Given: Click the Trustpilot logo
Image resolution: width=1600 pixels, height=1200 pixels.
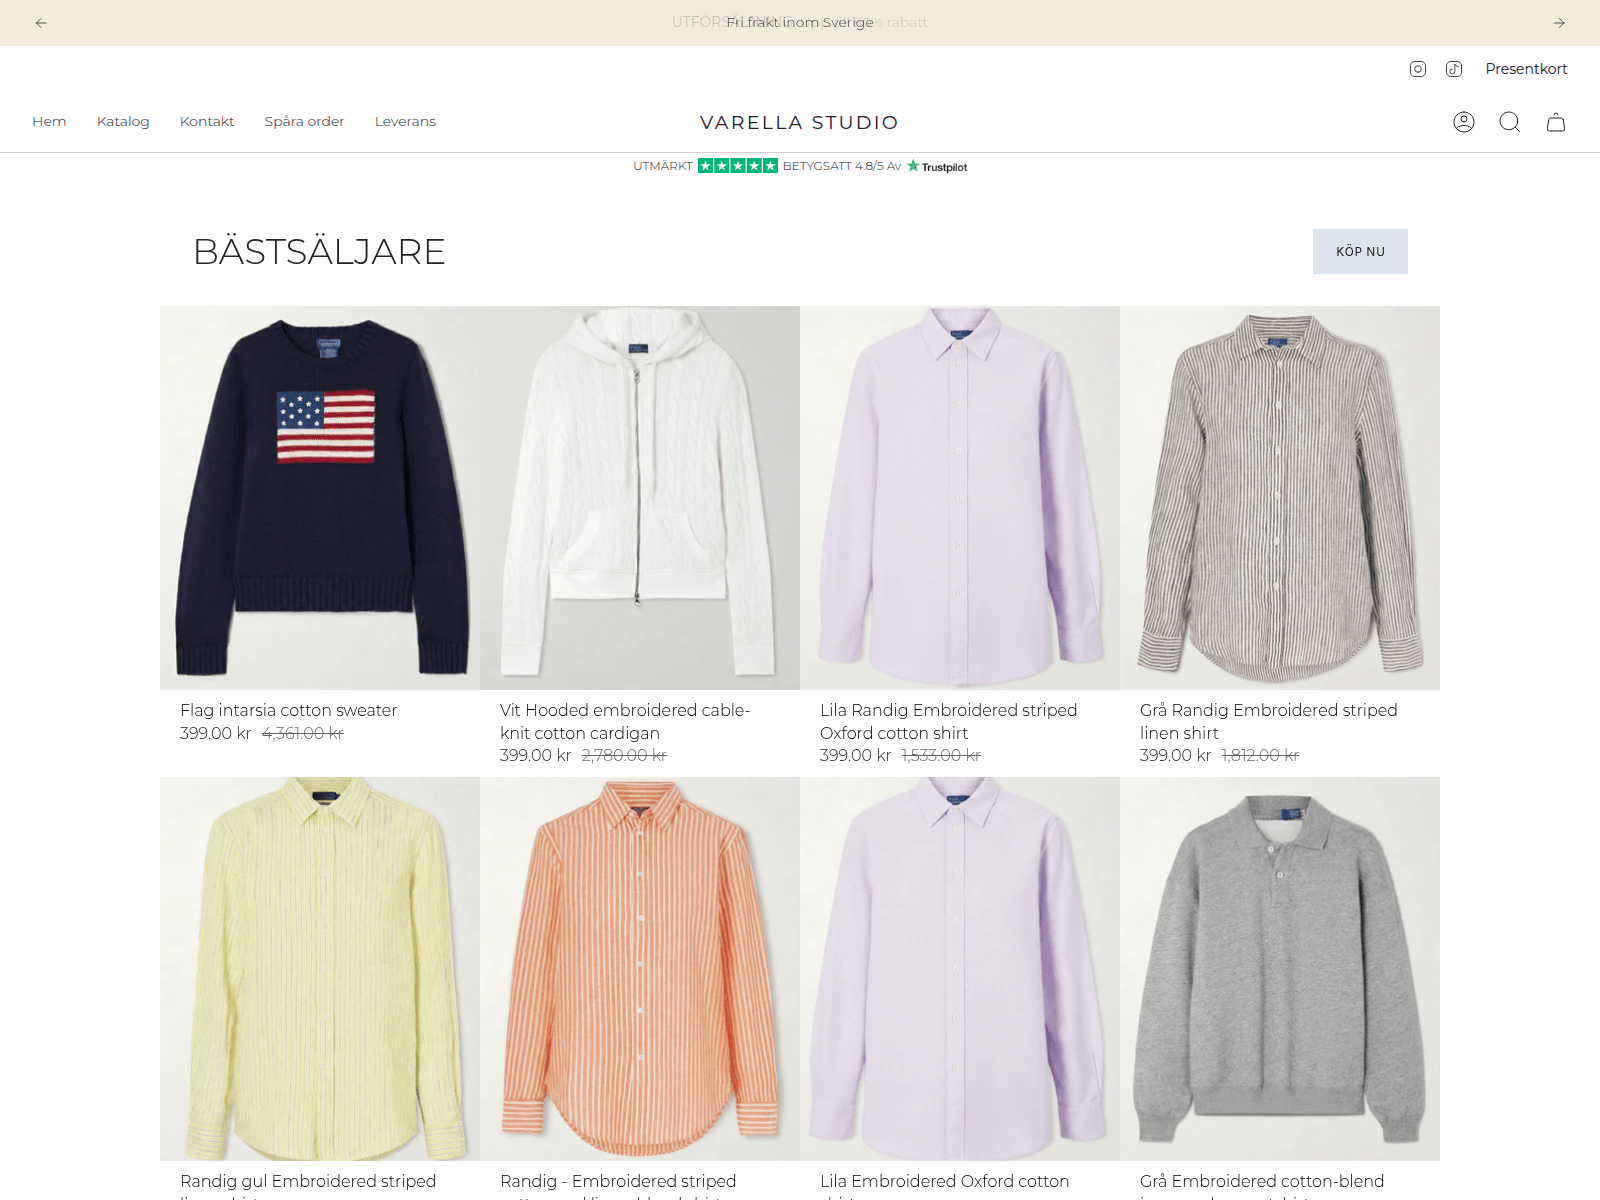Looking at the screenshot, I should click(937, 166).
